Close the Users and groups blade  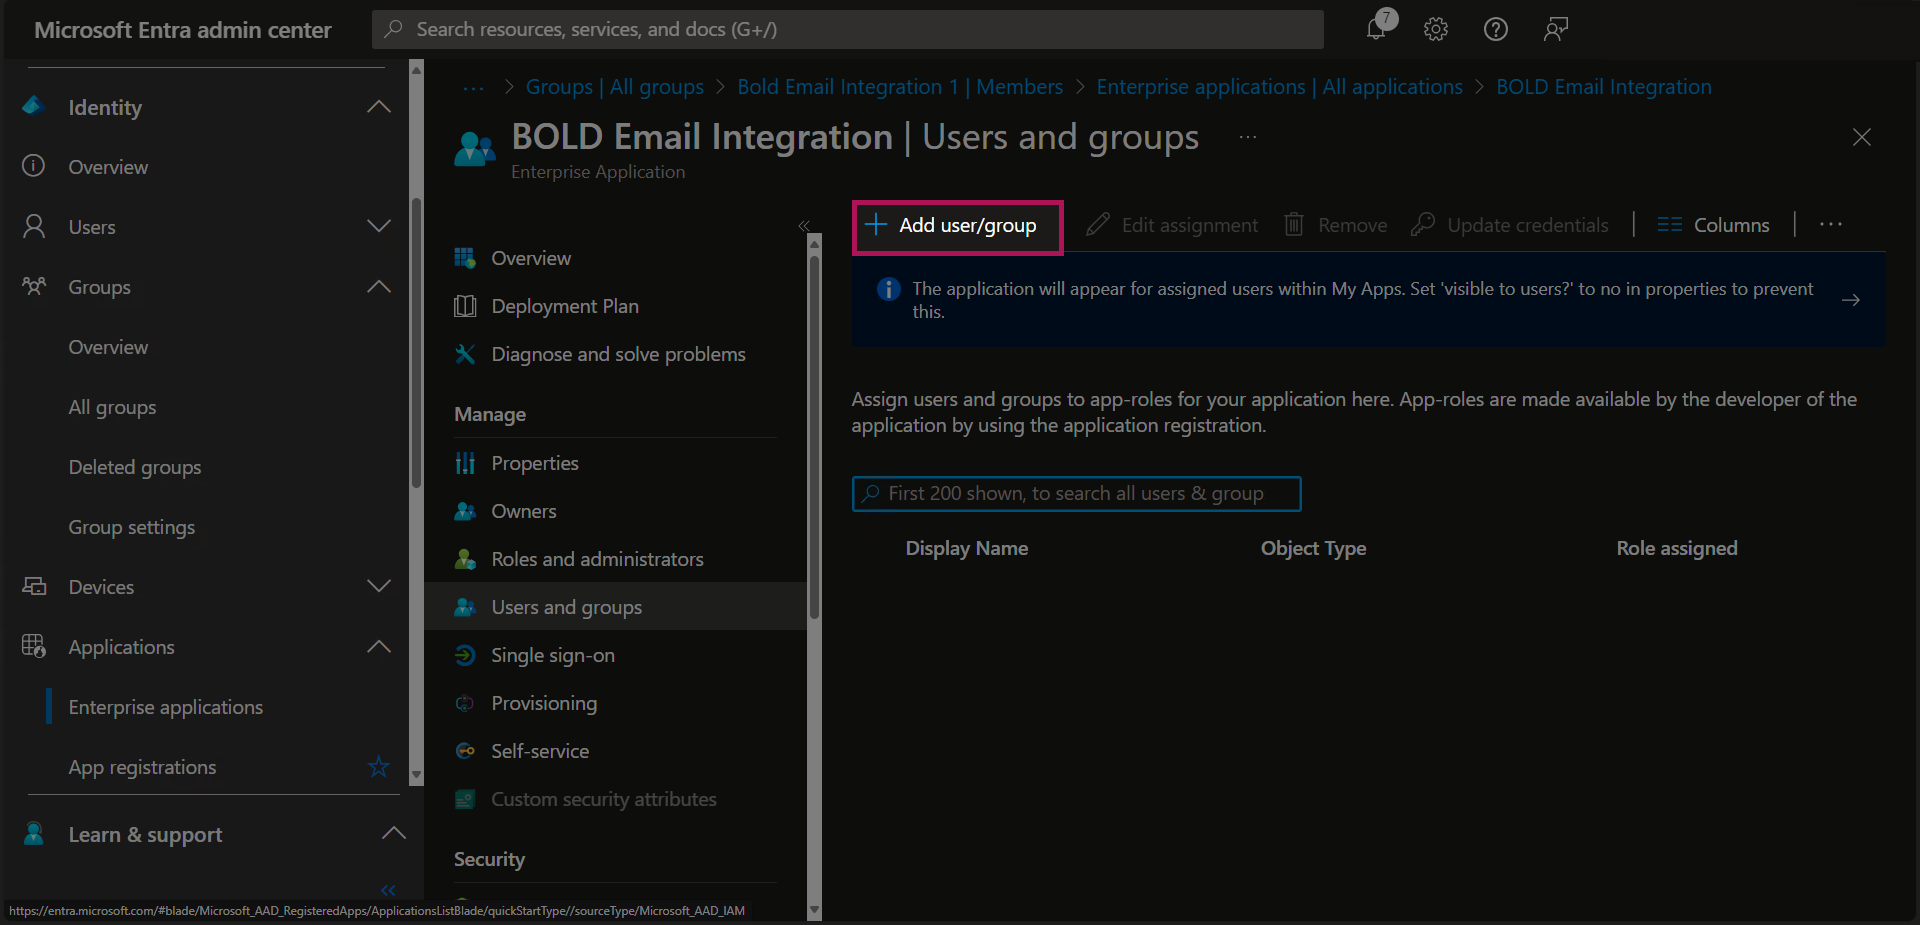point(1861,137)
